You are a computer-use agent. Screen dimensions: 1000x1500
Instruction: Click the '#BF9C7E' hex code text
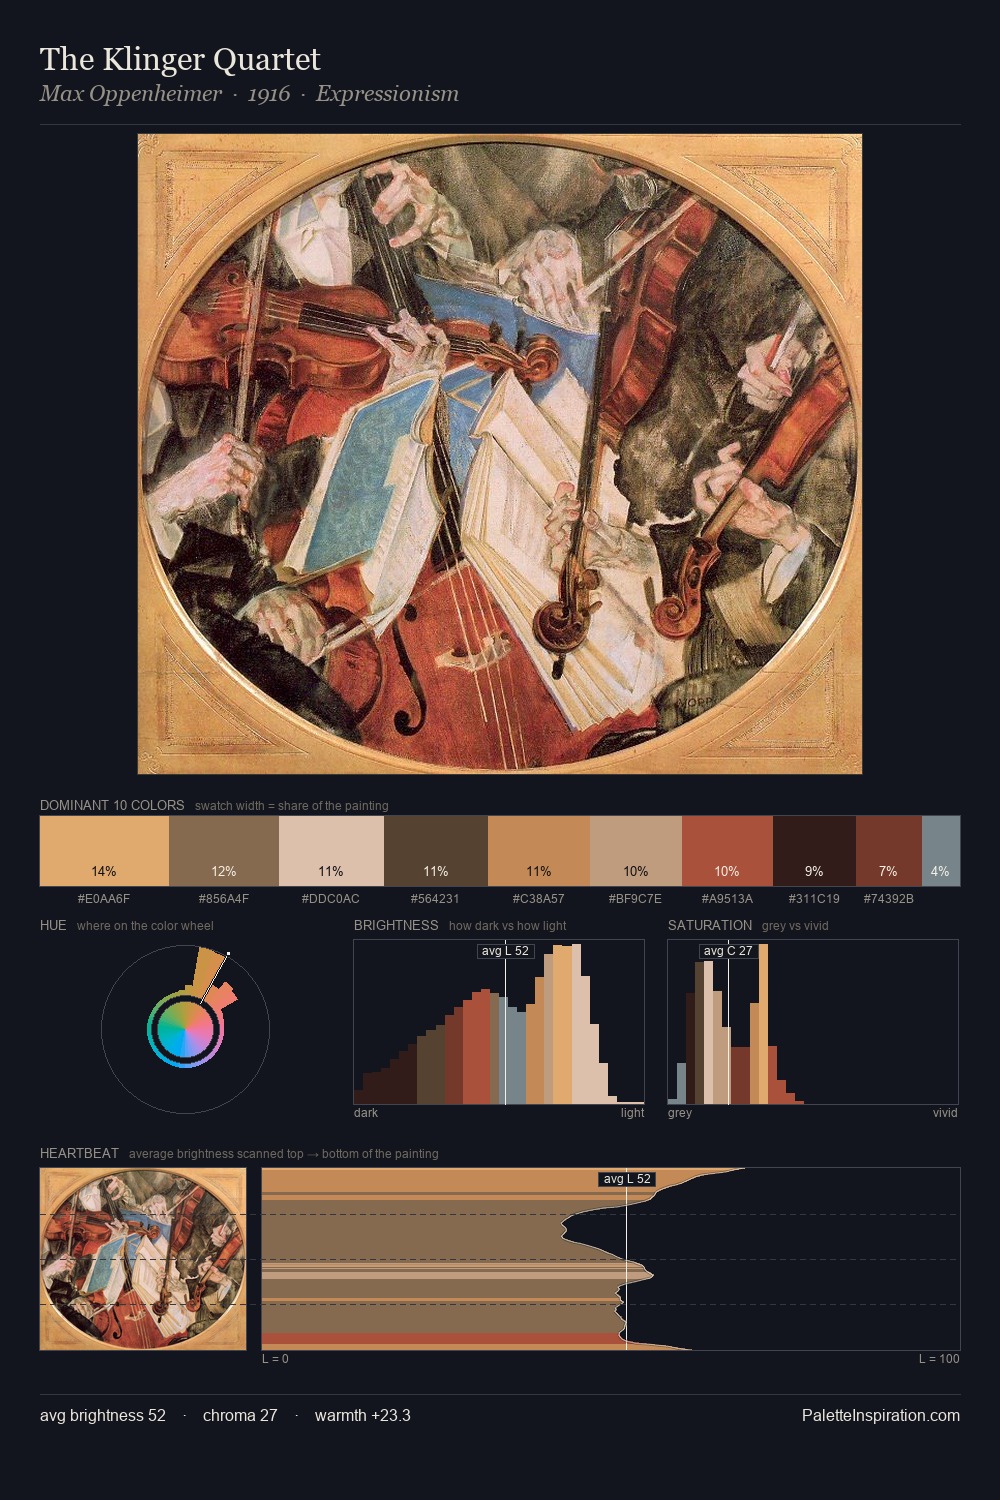(636, 898)
